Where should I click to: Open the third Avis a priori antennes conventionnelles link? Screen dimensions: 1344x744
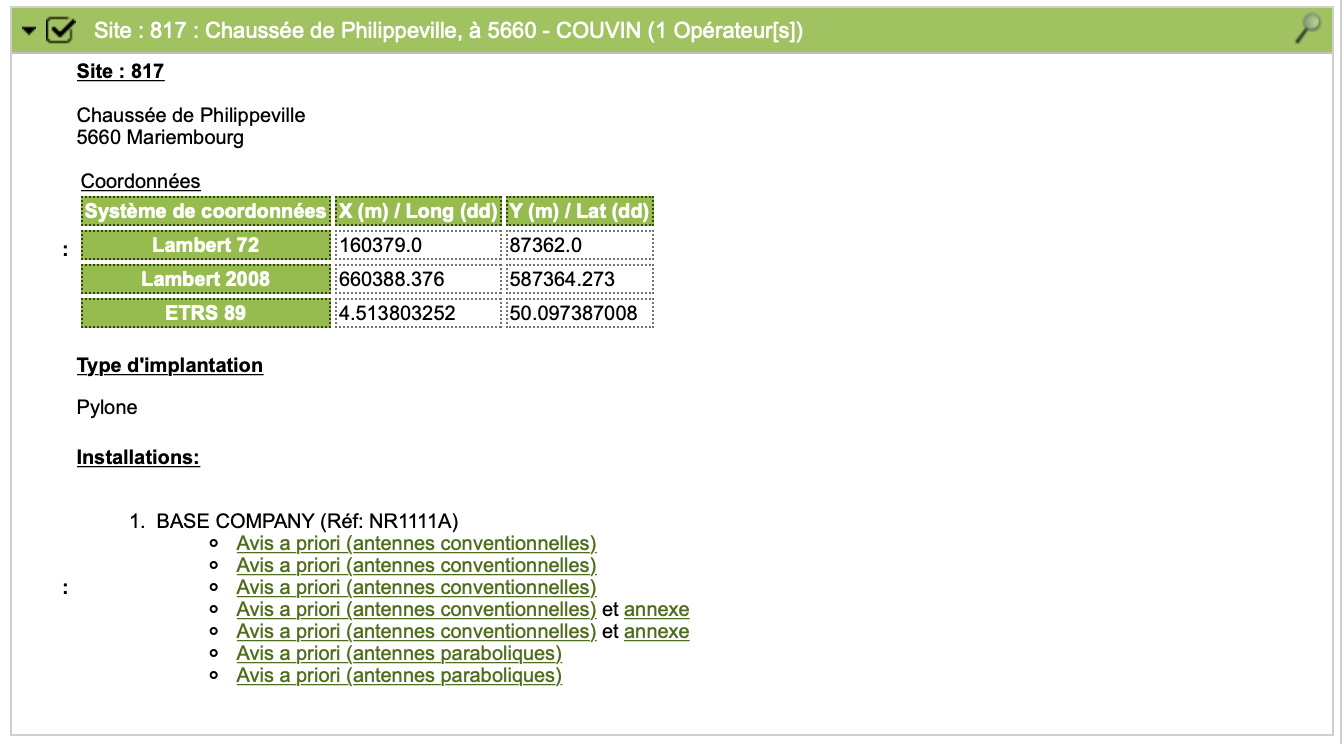[416, 588]
